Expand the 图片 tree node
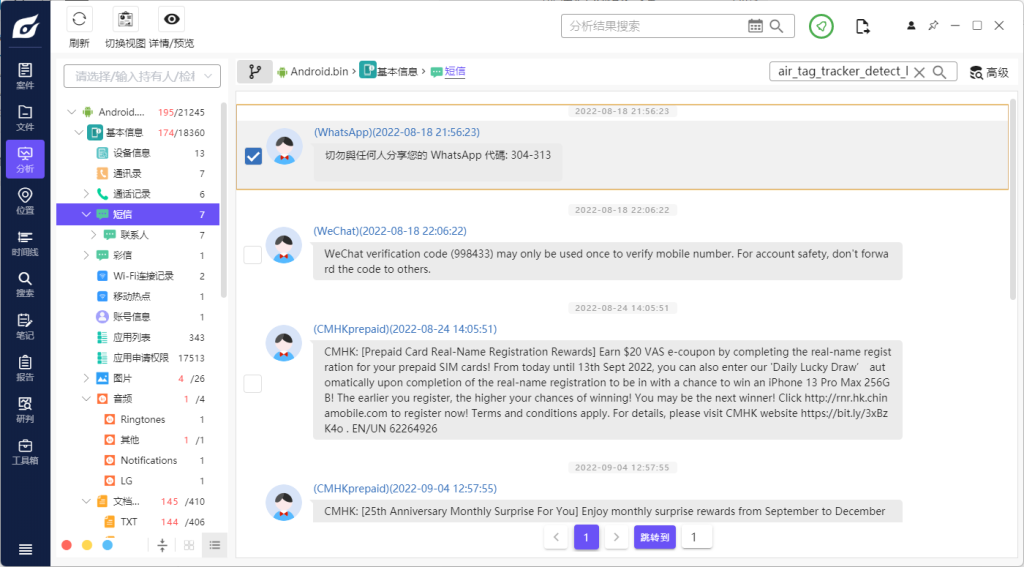 (x=87, y=379)
